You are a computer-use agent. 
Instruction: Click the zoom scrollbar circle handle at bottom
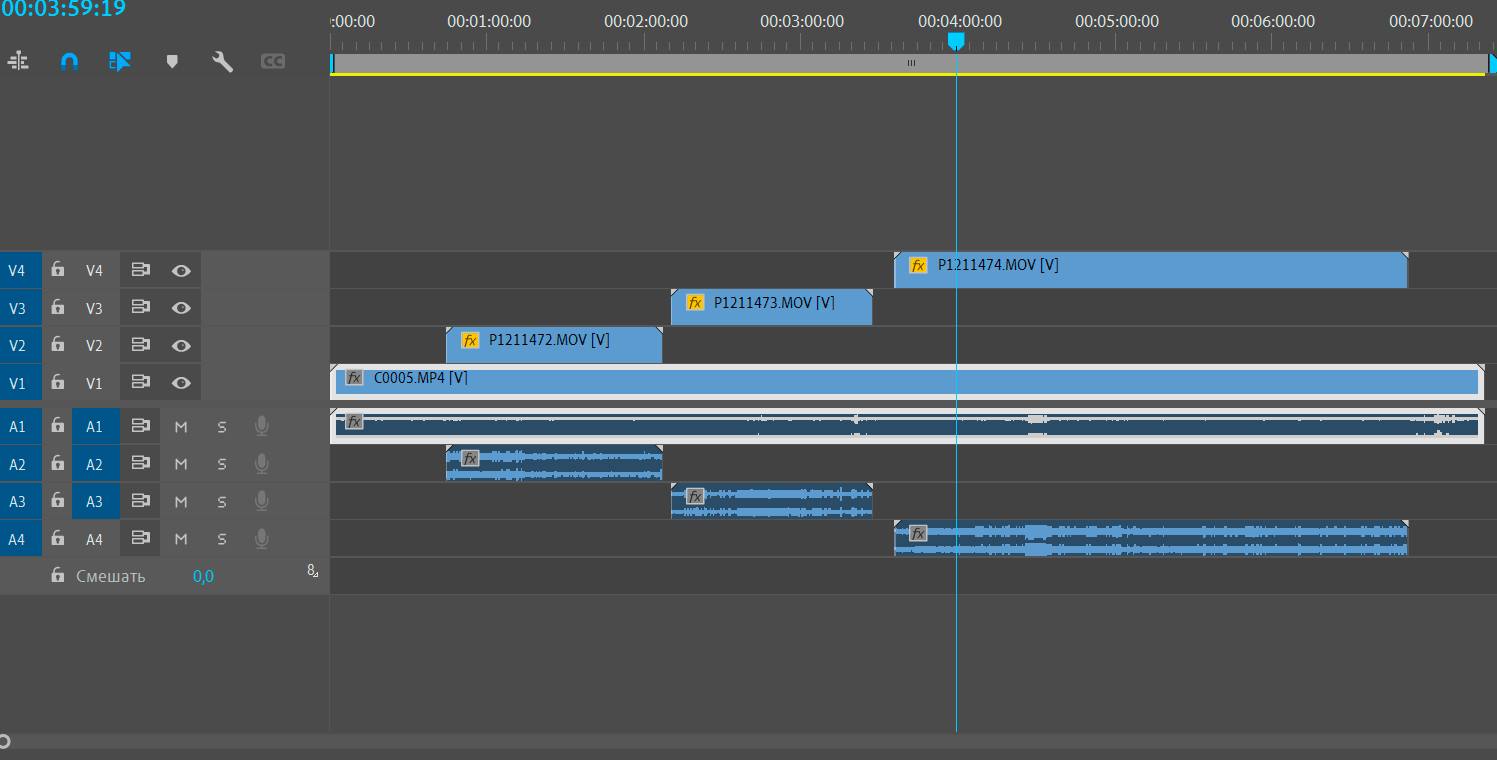coord(4,741)
